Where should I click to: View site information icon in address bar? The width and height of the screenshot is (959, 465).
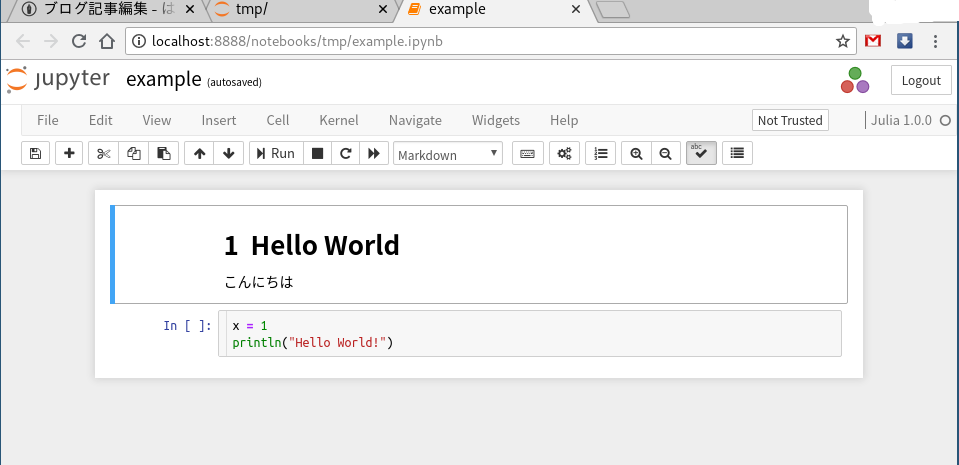click(x=139, y=42)
